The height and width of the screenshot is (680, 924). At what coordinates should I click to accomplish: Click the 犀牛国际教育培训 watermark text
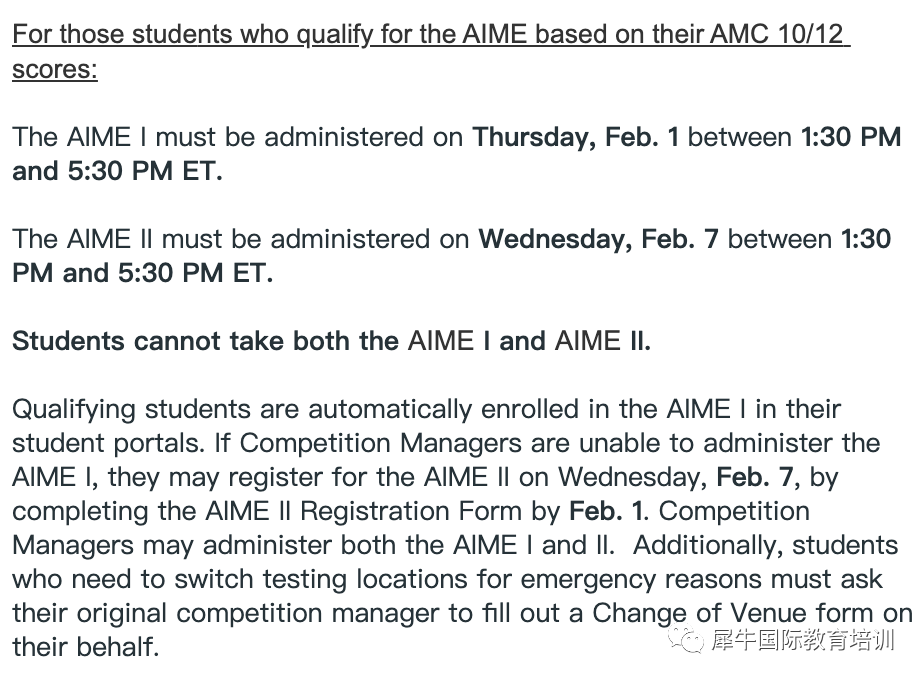coord(803,640)
